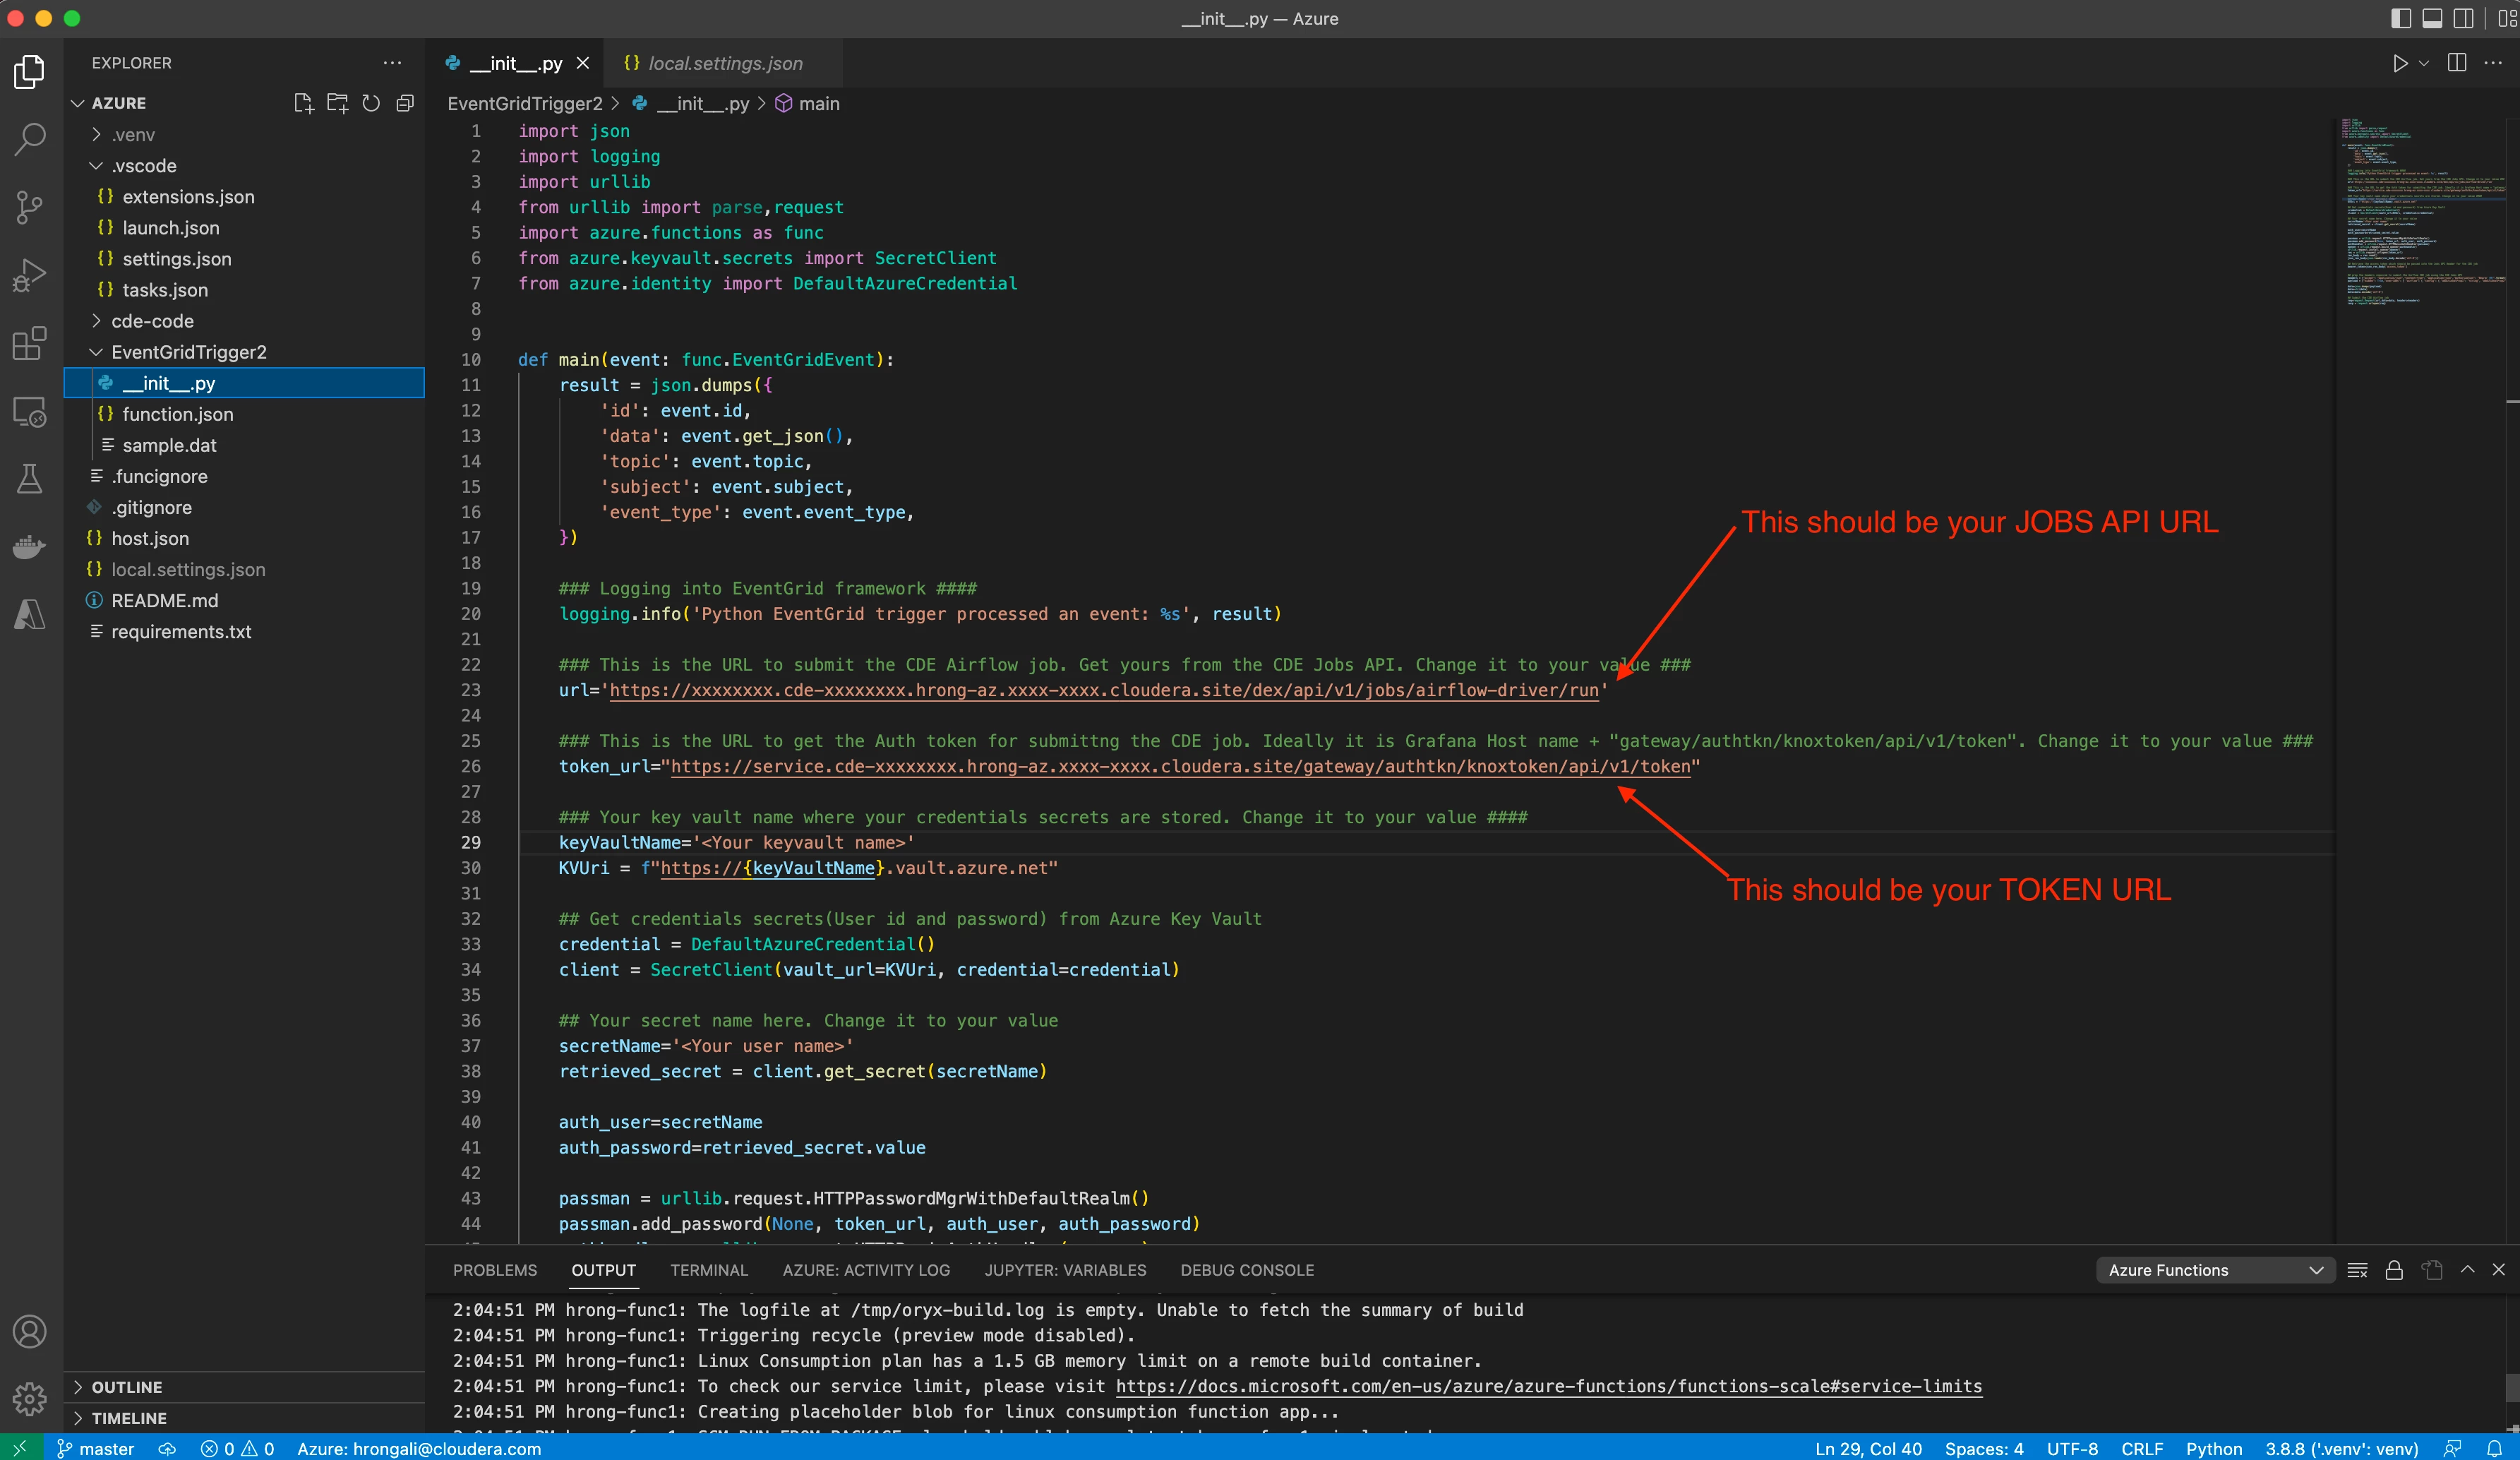This screenshot has width=2520, height=1460.
Task: Maximize the panel with up chevron
Action: [2468, 1269]
